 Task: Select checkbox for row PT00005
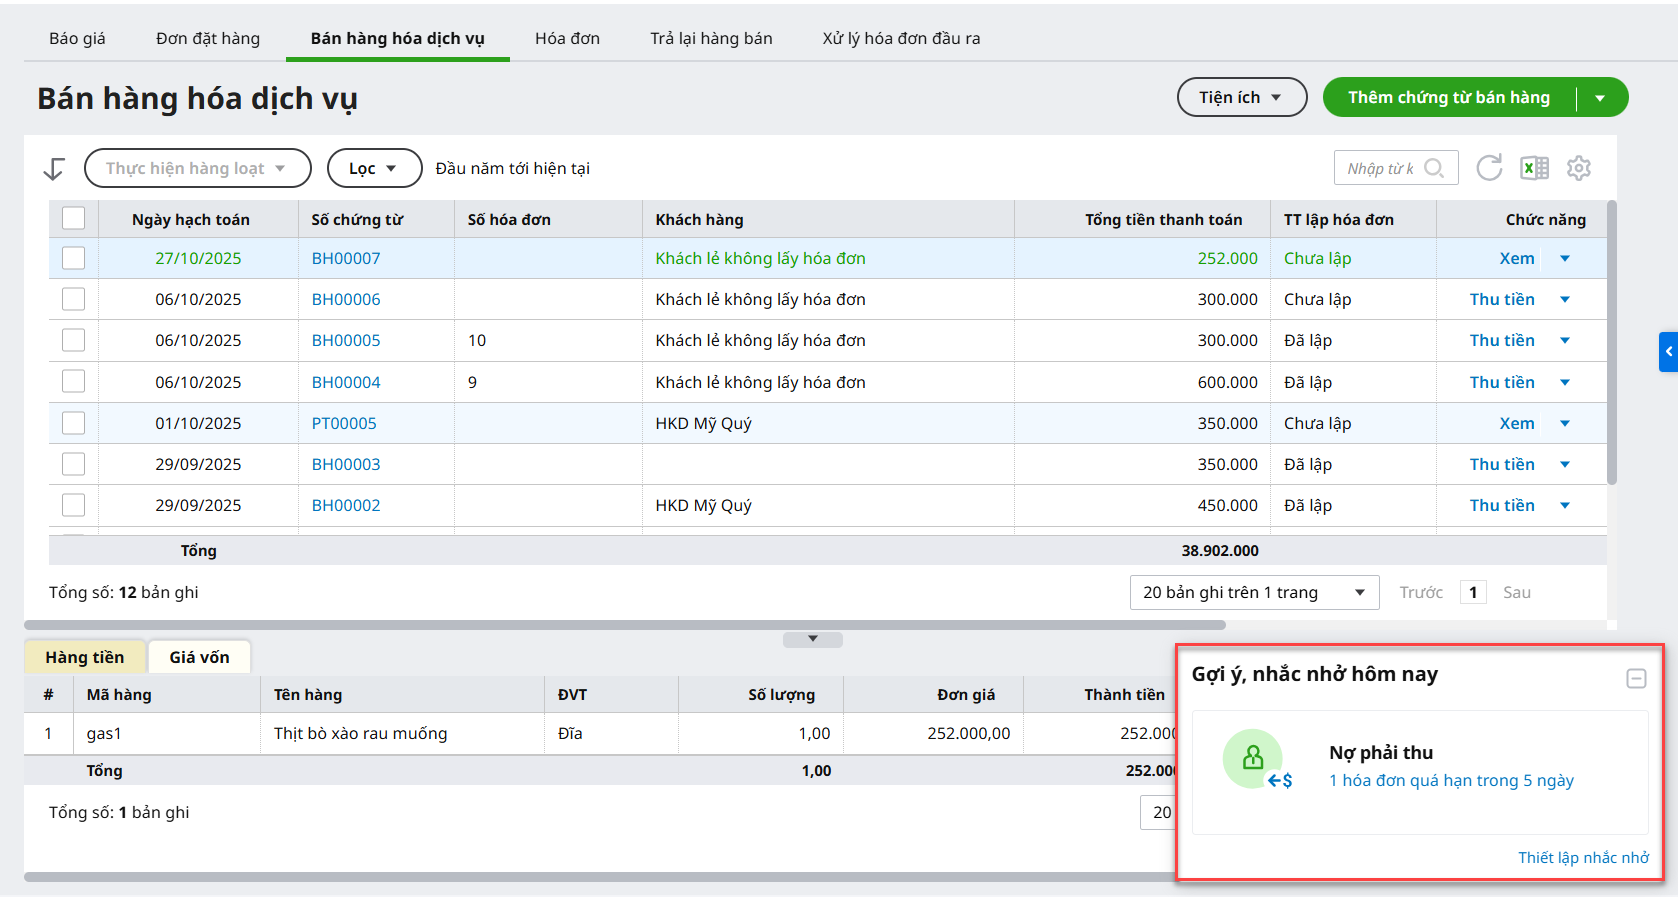[74, 423]
